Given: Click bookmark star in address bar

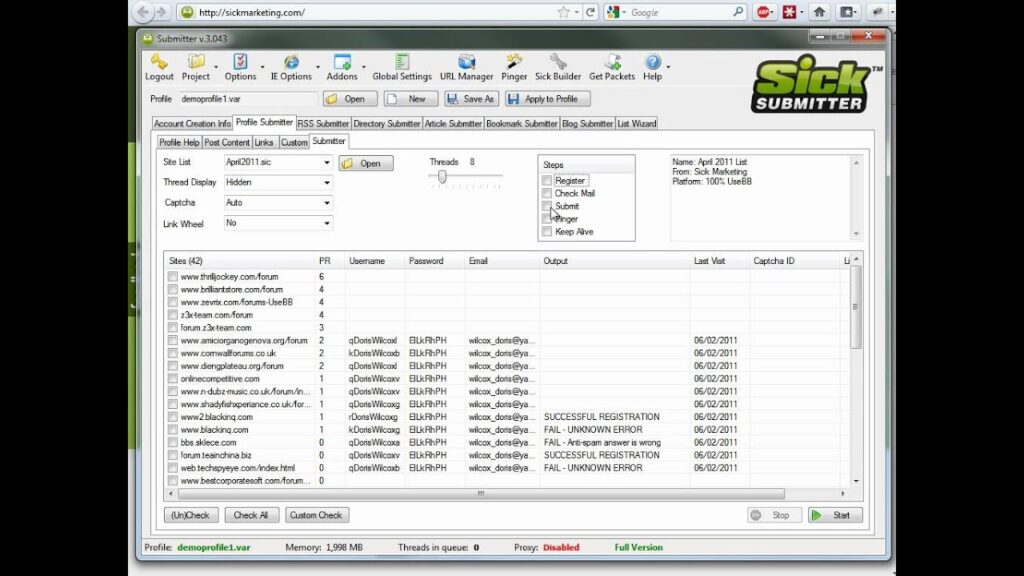Looking at the screenshot, I should 563,12.
